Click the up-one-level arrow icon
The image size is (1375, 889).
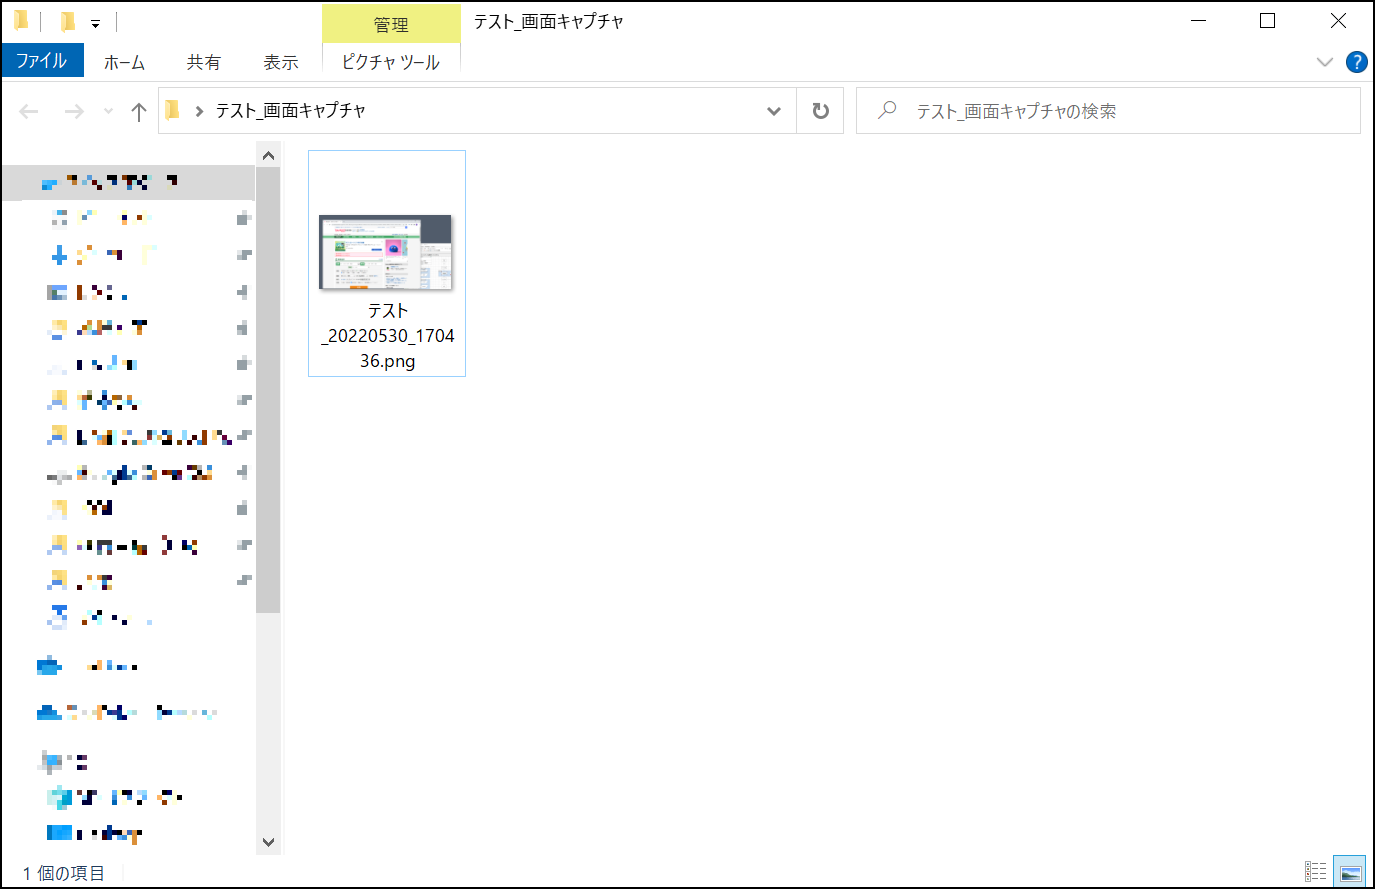click(138, 110)
